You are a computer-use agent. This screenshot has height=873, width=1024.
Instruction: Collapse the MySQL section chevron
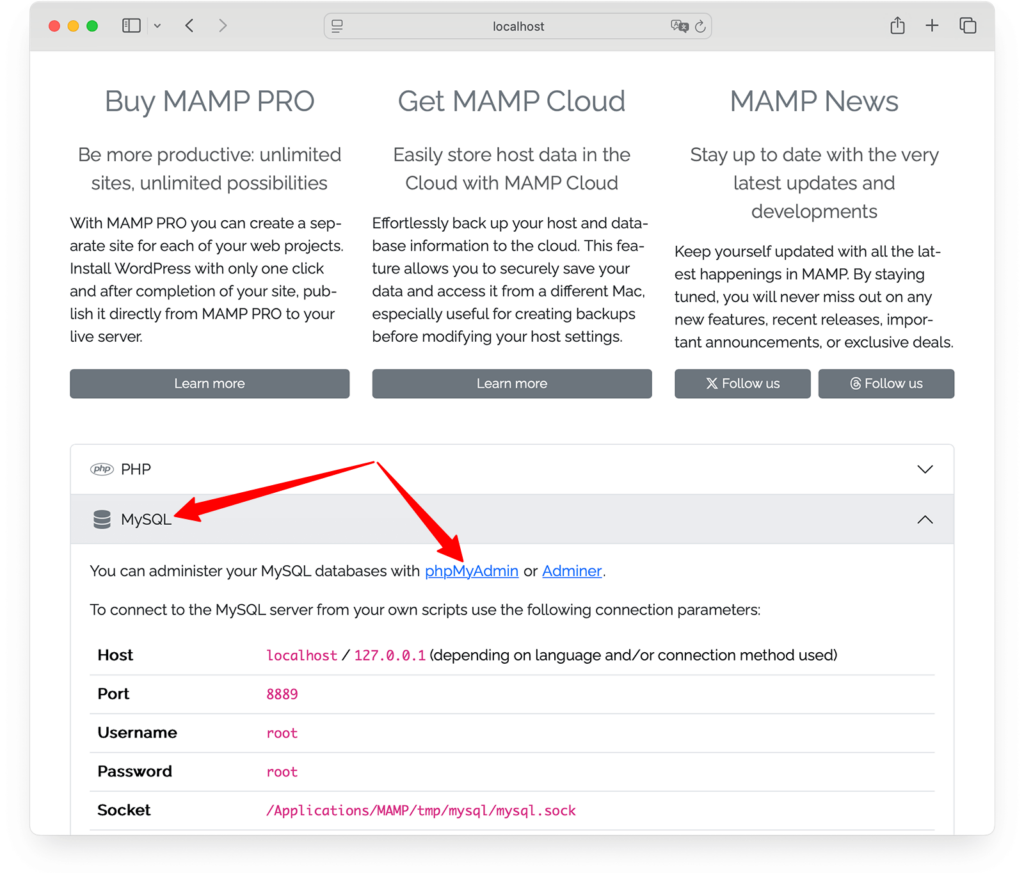(925, 520)
